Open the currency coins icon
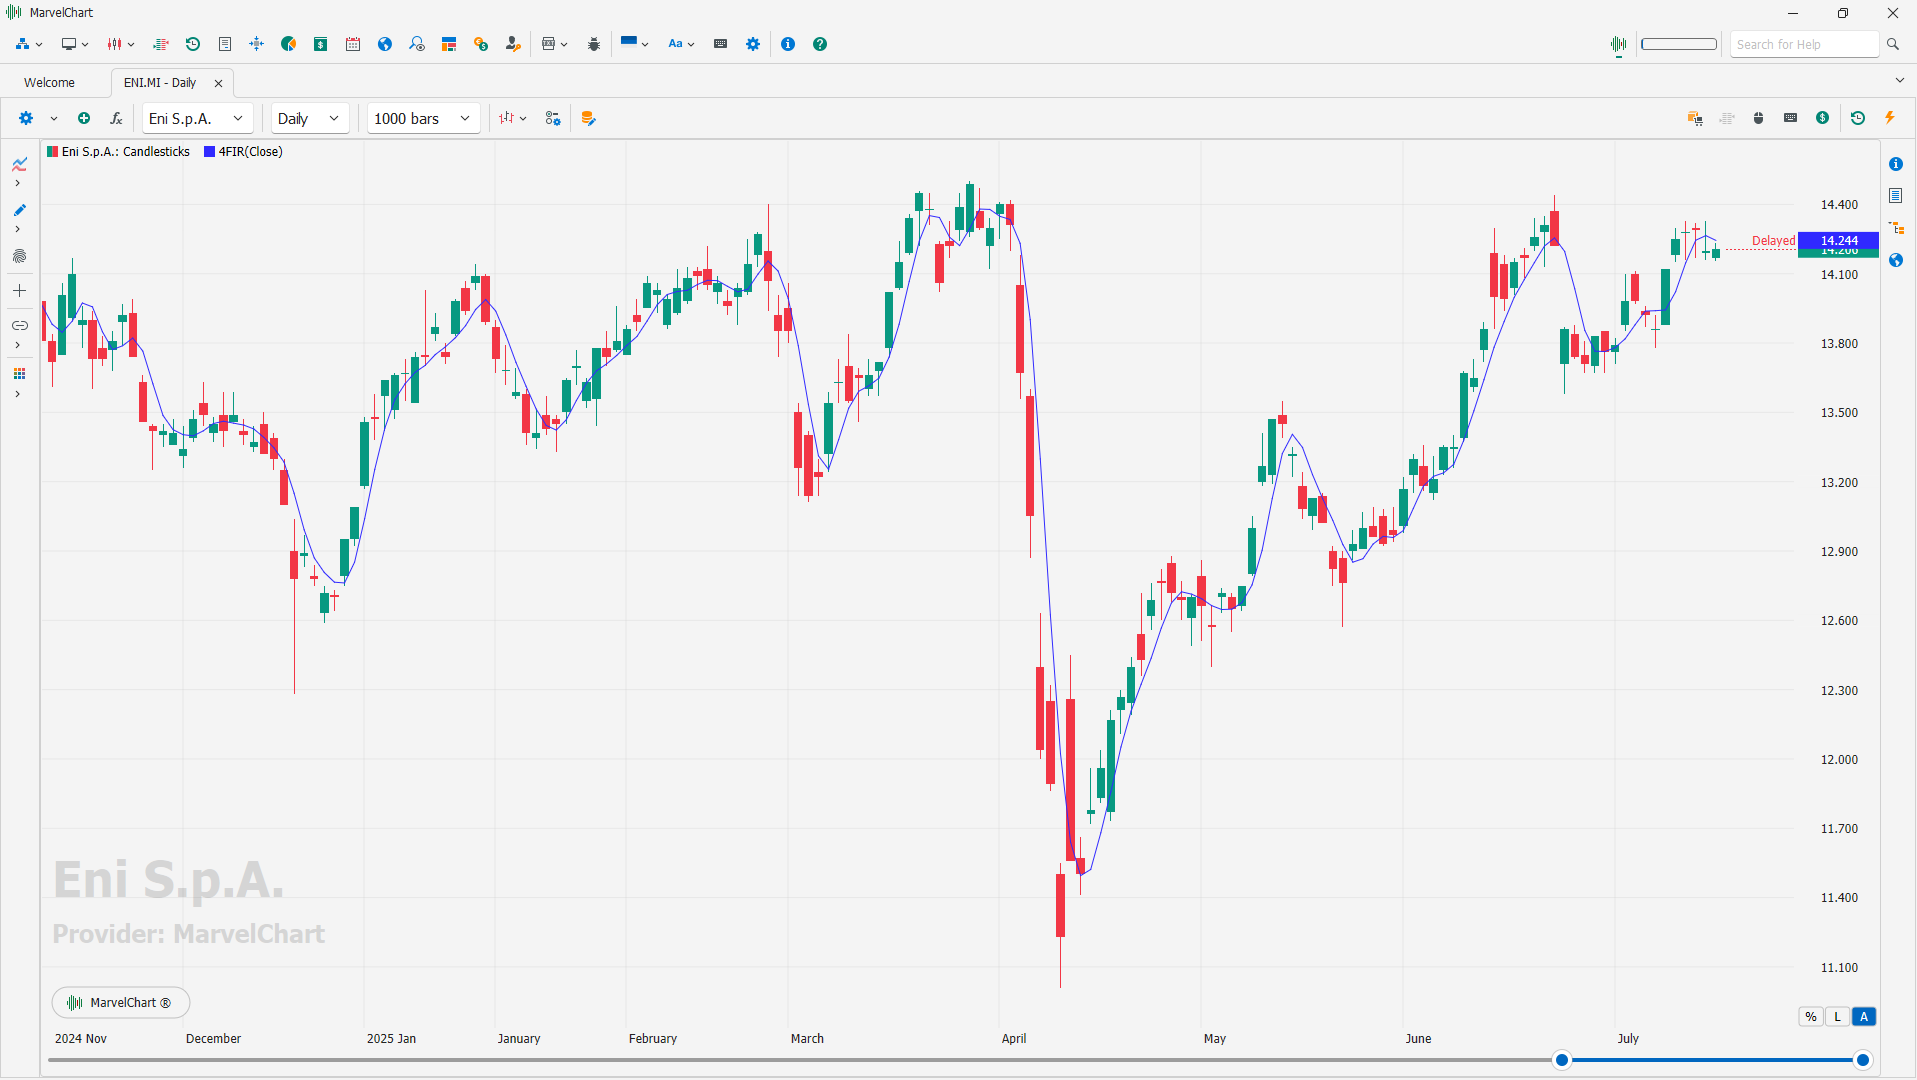1917x1080 pixels. click(481, 44)
